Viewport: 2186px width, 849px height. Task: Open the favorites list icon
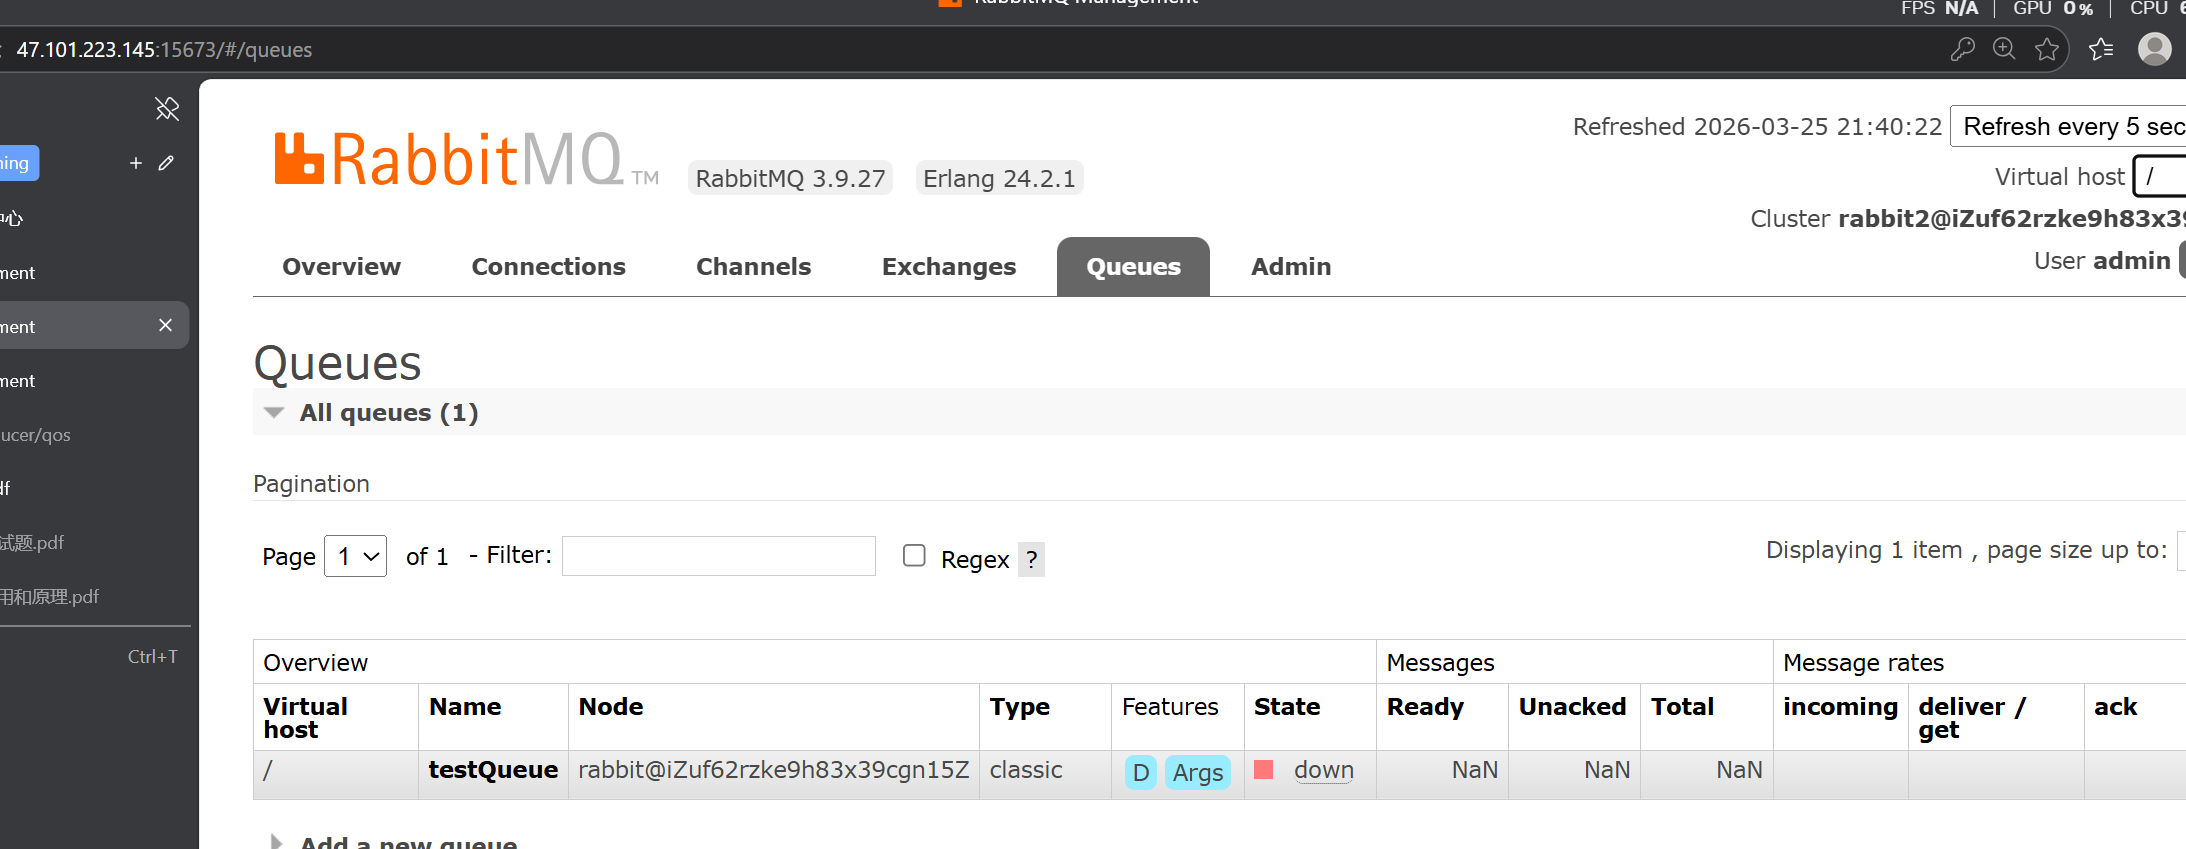pyautogui.click(x=2101, y=49)
